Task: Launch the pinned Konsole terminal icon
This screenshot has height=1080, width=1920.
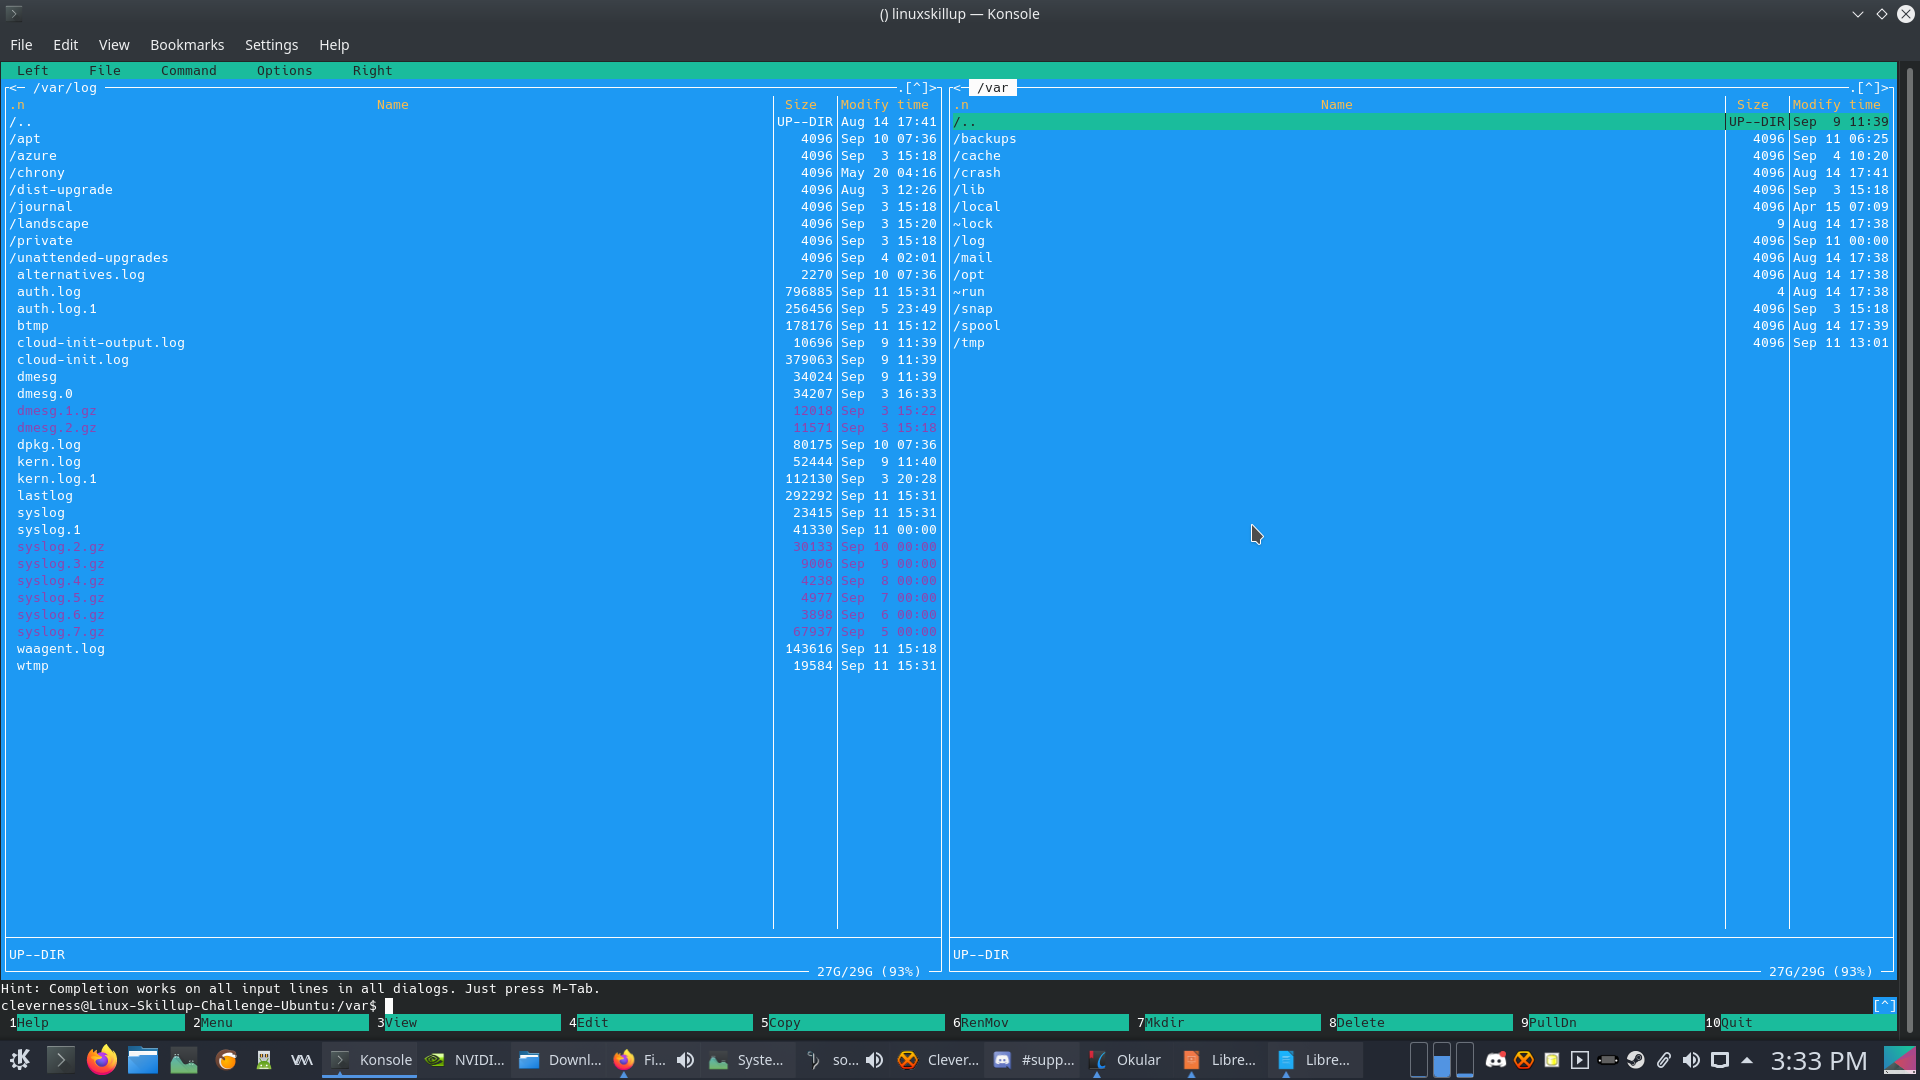Action: click(x=60, y=1060)
